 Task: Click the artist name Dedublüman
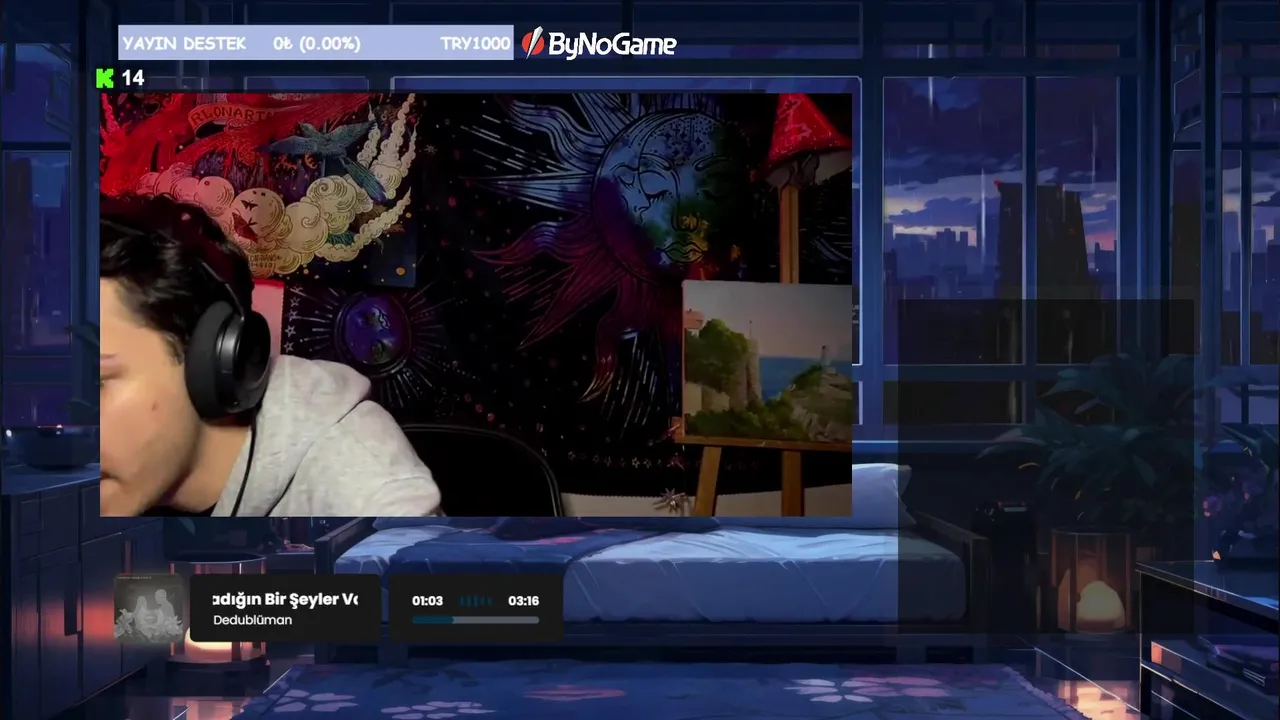(x=253, y=620)
